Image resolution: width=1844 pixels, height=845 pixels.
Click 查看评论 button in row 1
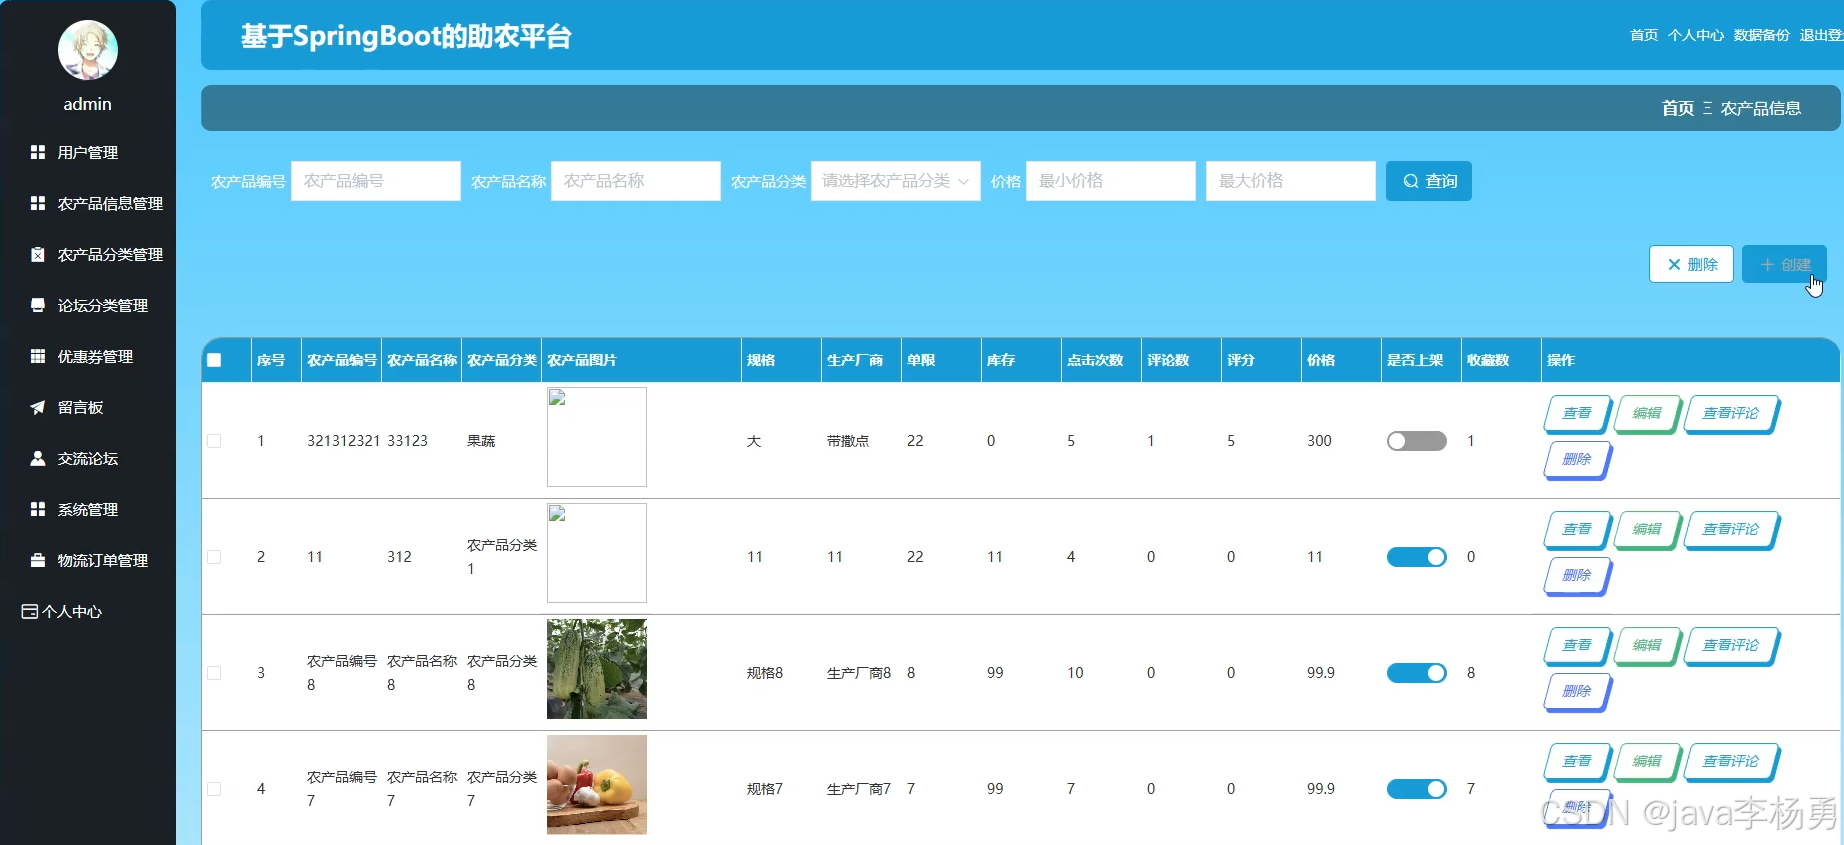(x=1731, y=413)
